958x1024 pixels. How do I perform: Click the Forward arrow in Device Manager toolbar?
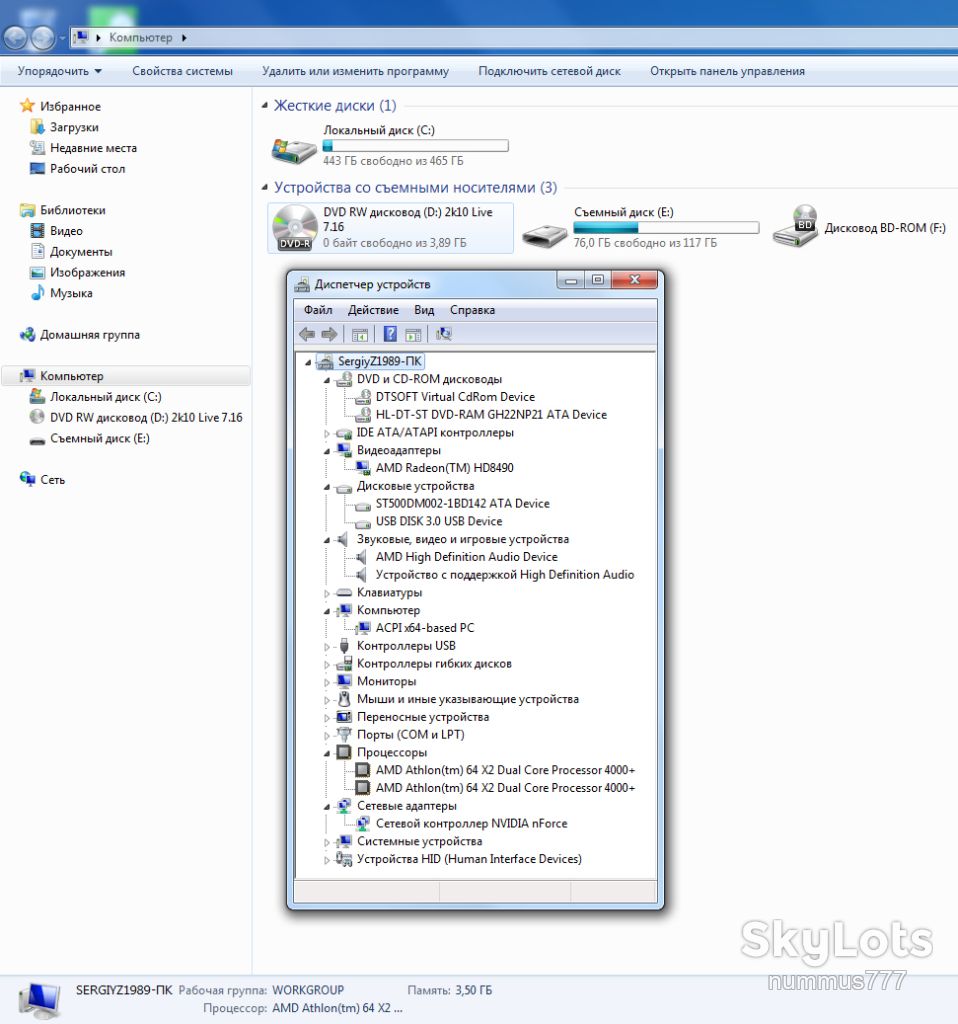click(x=329, y=334)
